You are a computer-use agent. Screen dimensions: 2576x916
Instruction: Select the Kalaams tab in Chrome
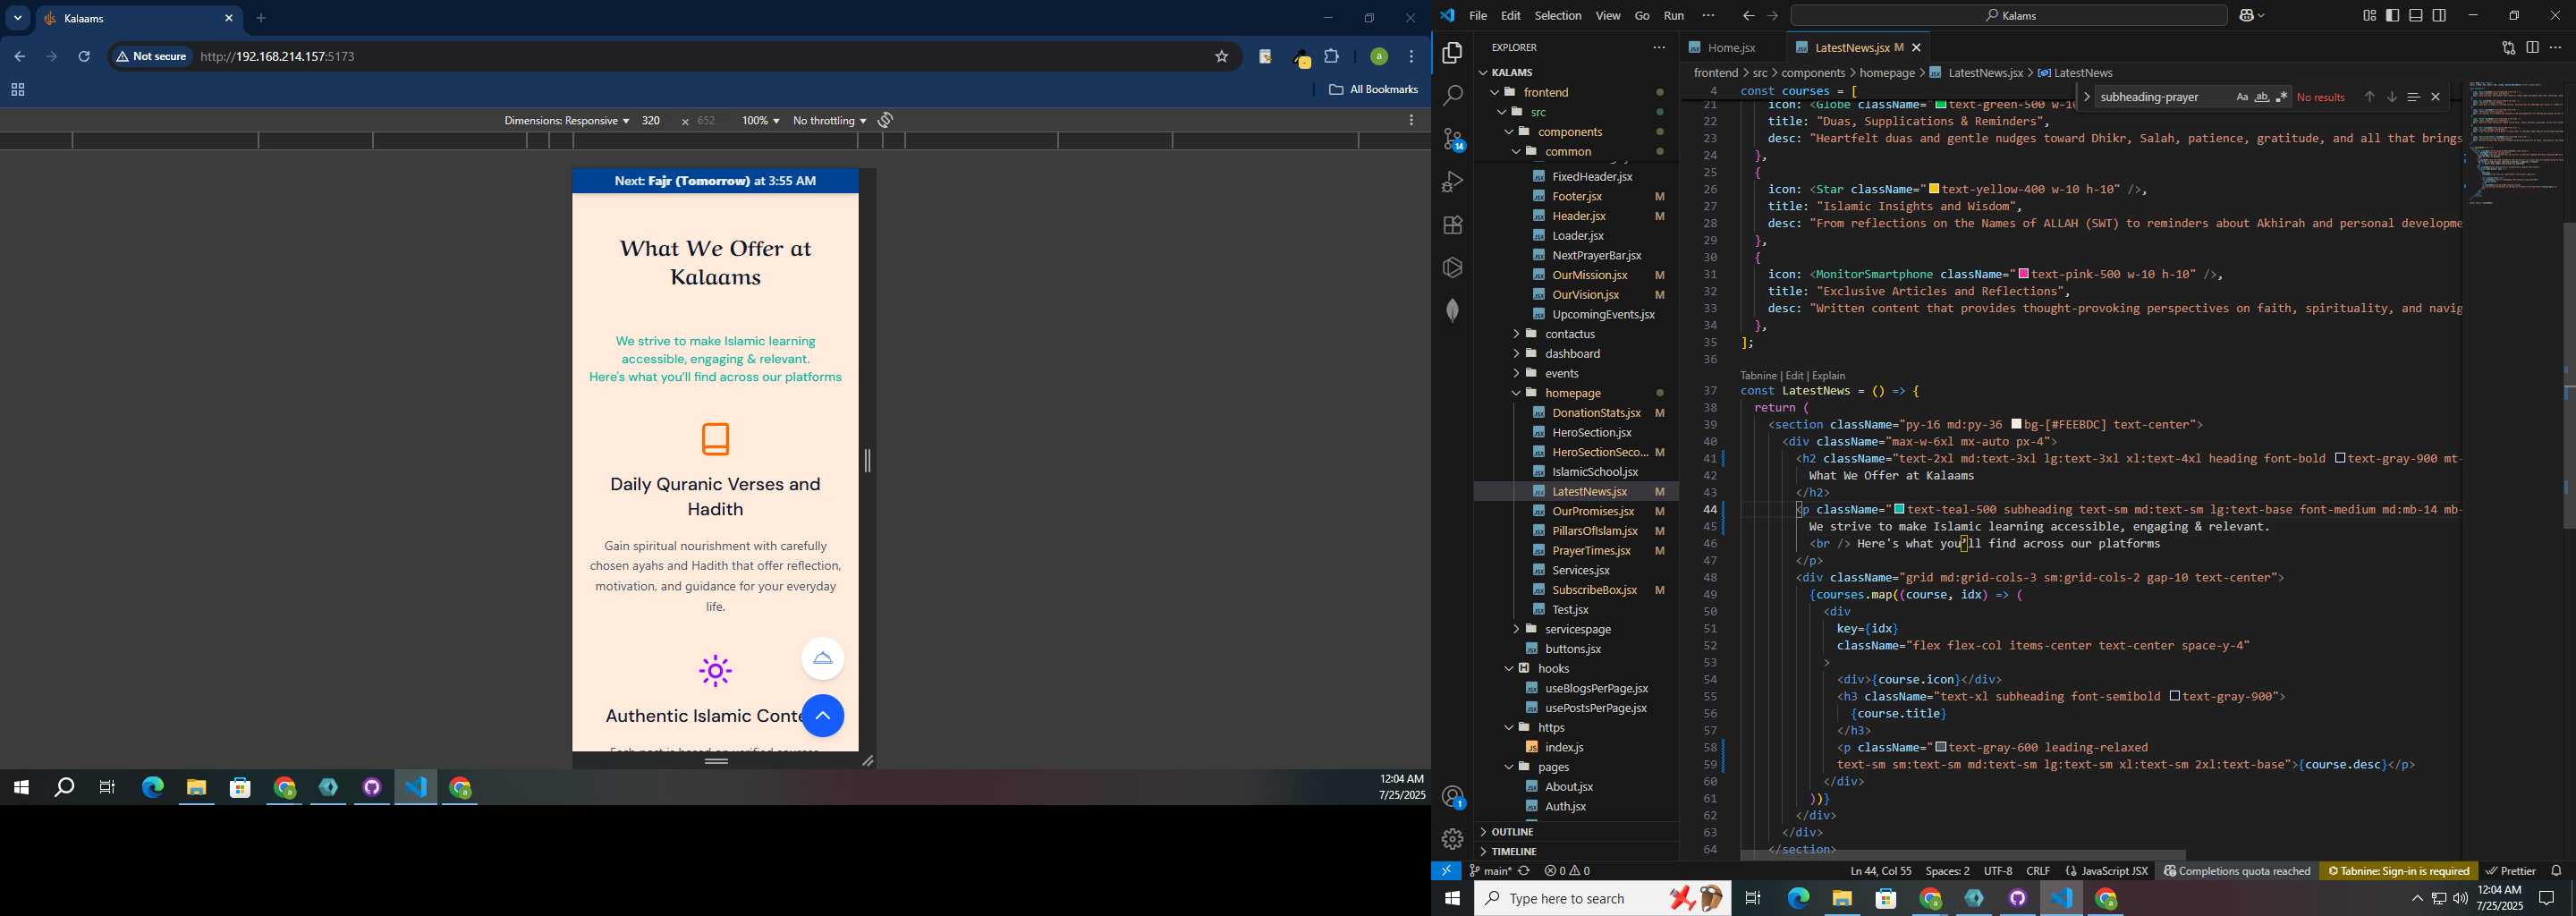[x=136, y=18]
